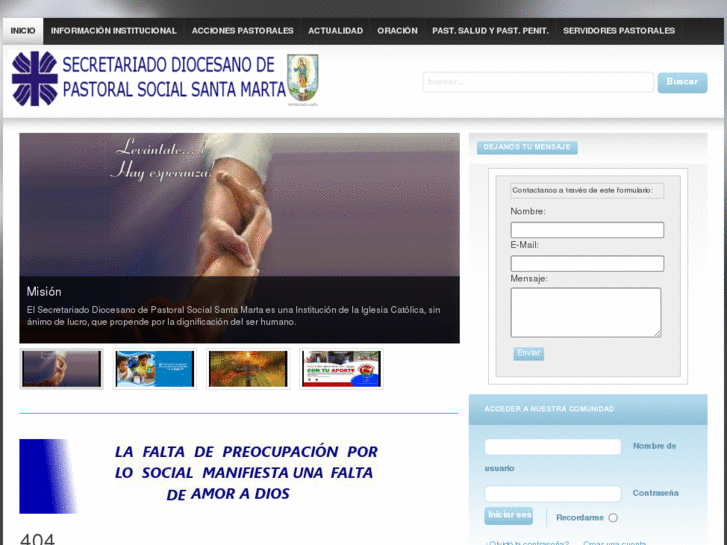This screenshot has width=727, height=545.
Task: Select the handshake slide thumbnail
Action: coord(61,369)
